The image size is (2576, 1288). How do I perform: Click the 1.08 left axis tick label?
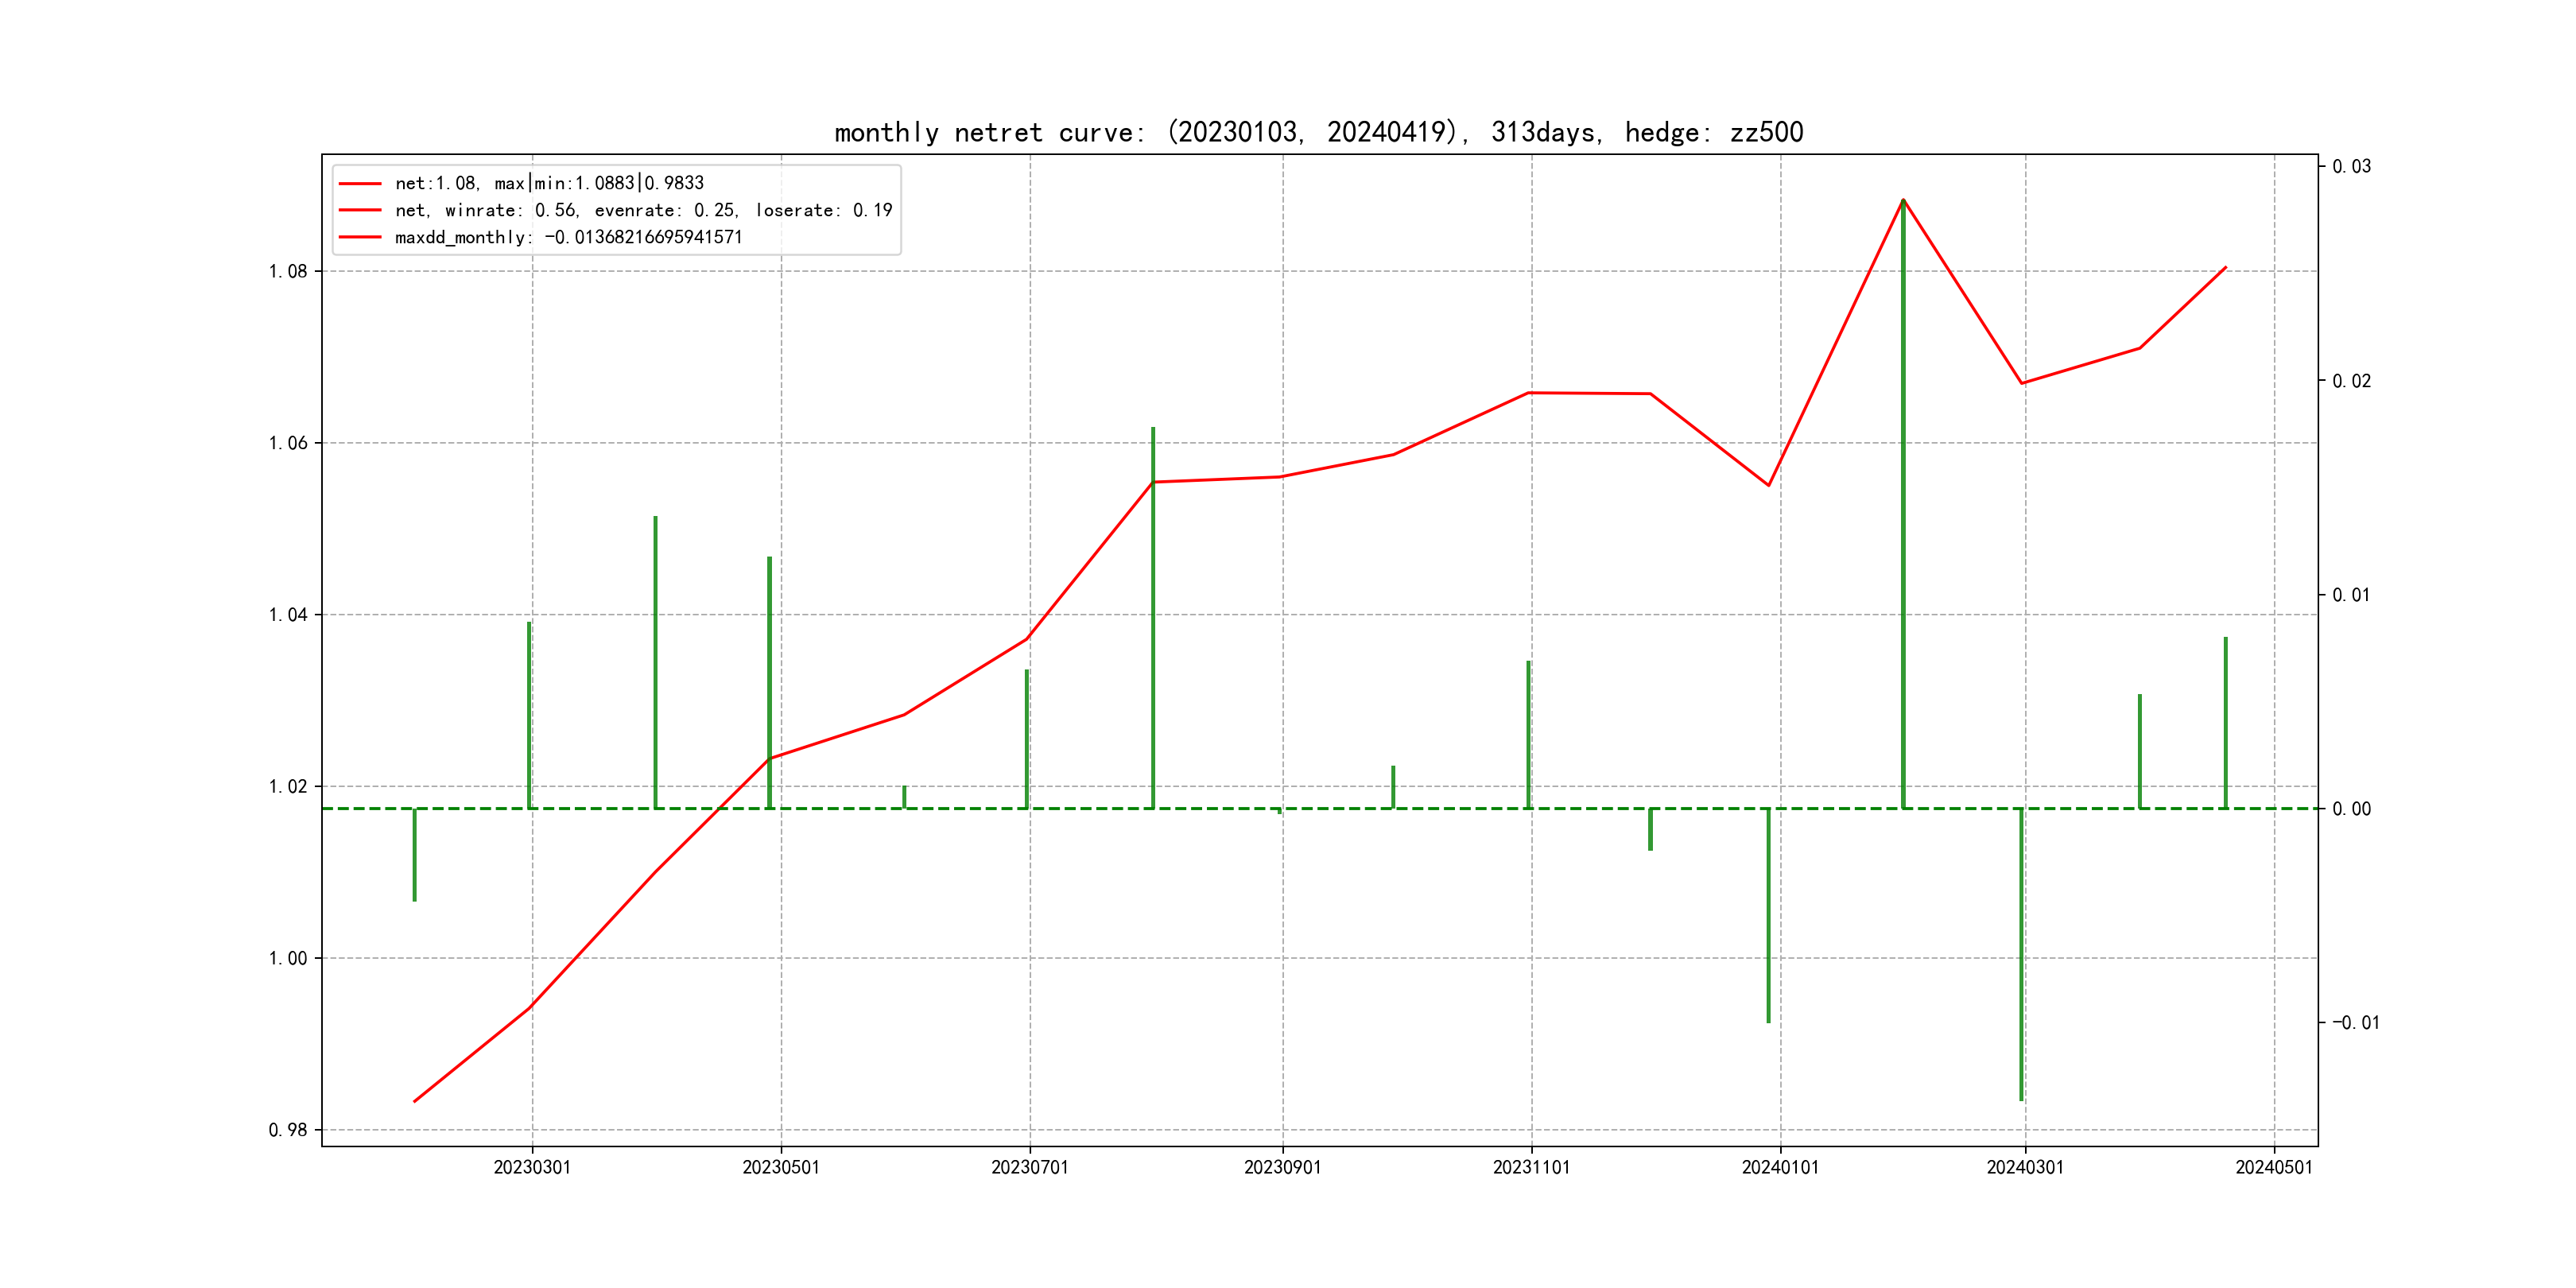[288, 272]
